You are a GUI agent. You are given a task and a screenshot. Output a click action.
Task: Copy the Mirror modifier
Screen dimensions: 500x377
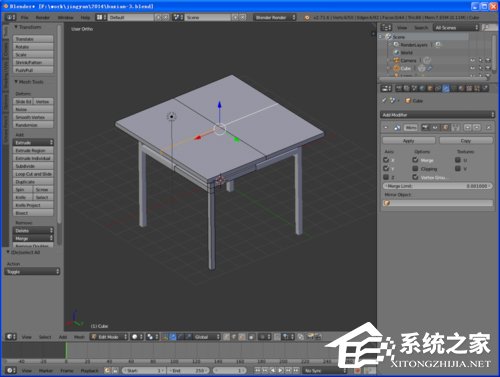pos(466,141)
